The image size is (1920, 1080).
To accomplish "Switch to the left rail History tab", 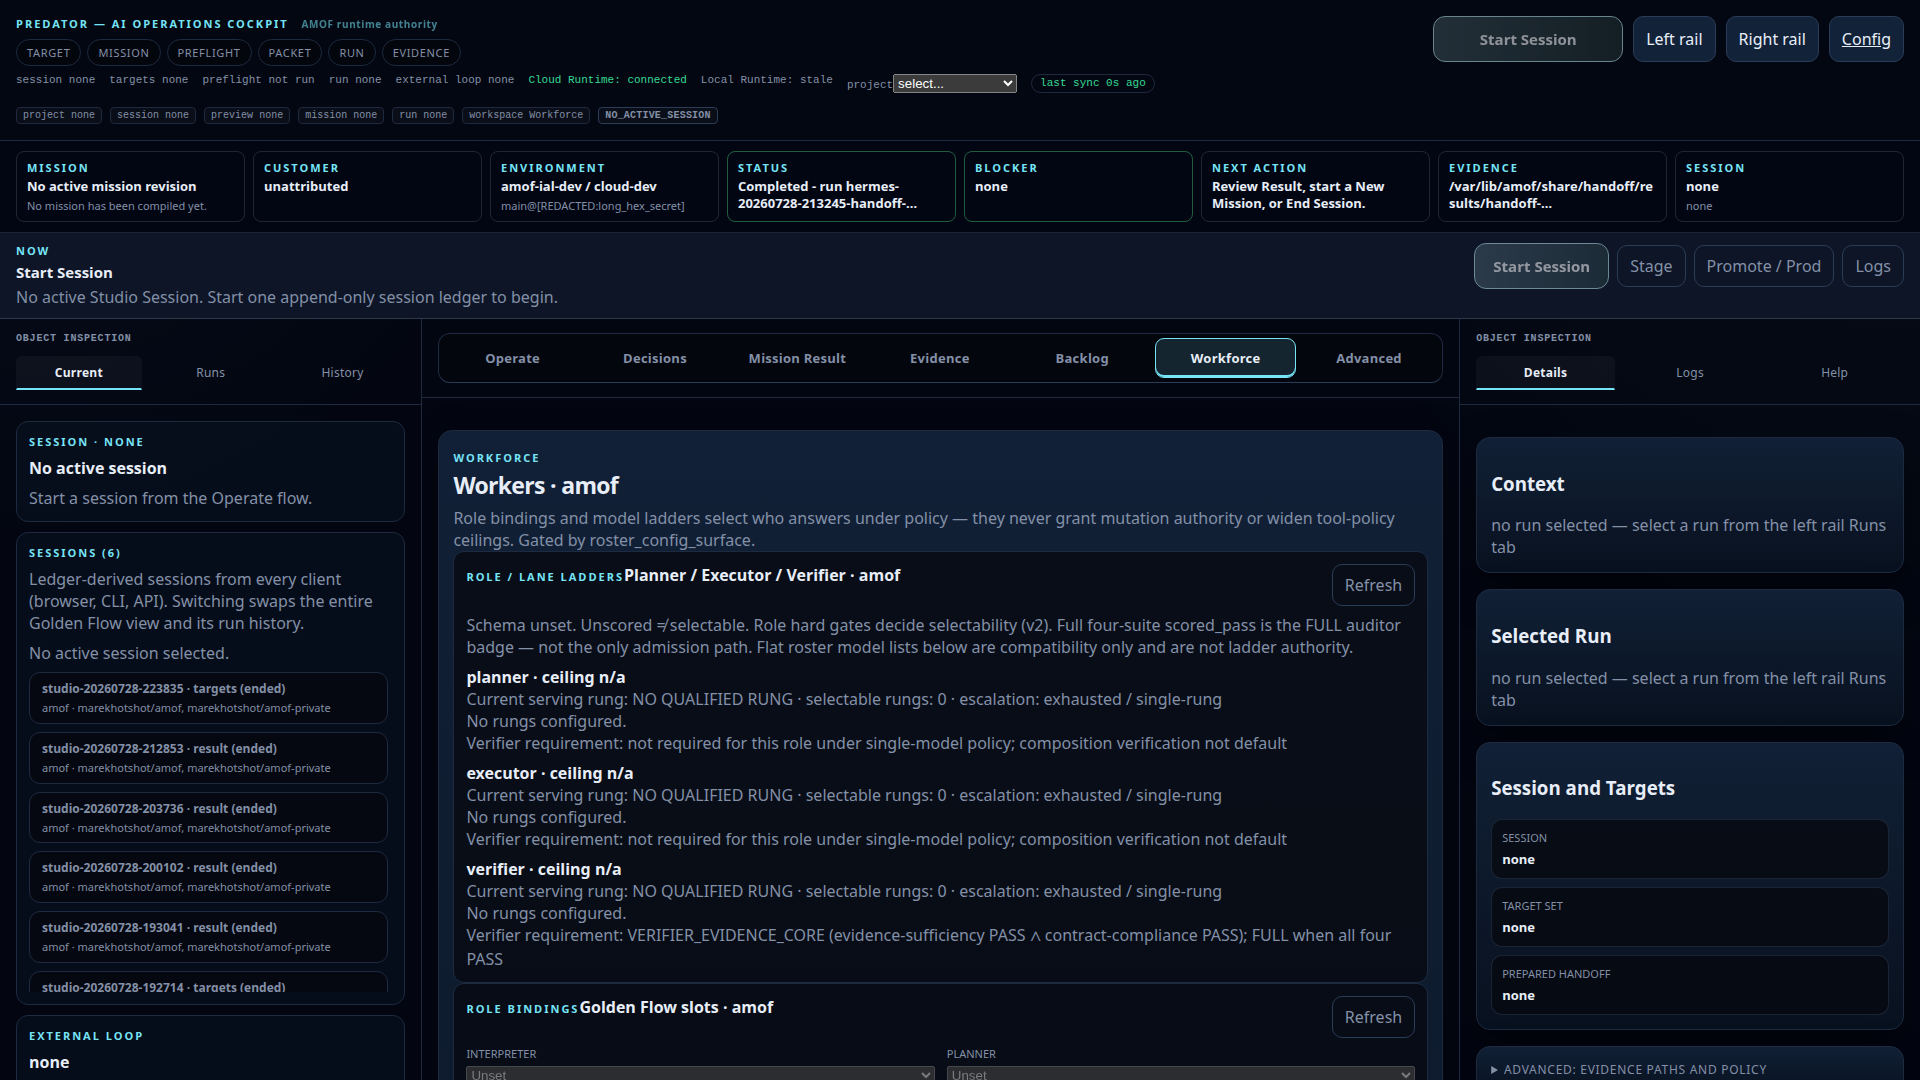I will (x=342, y=372).
